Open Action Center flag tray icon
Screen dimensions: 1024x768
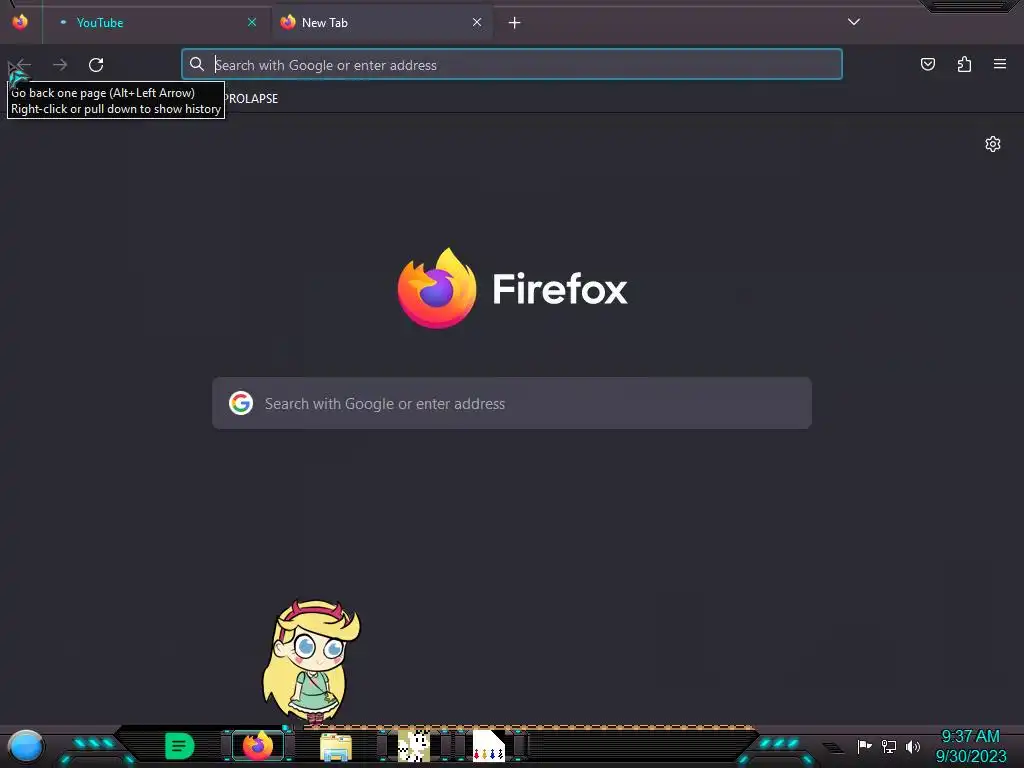click(x=864, y=746)
